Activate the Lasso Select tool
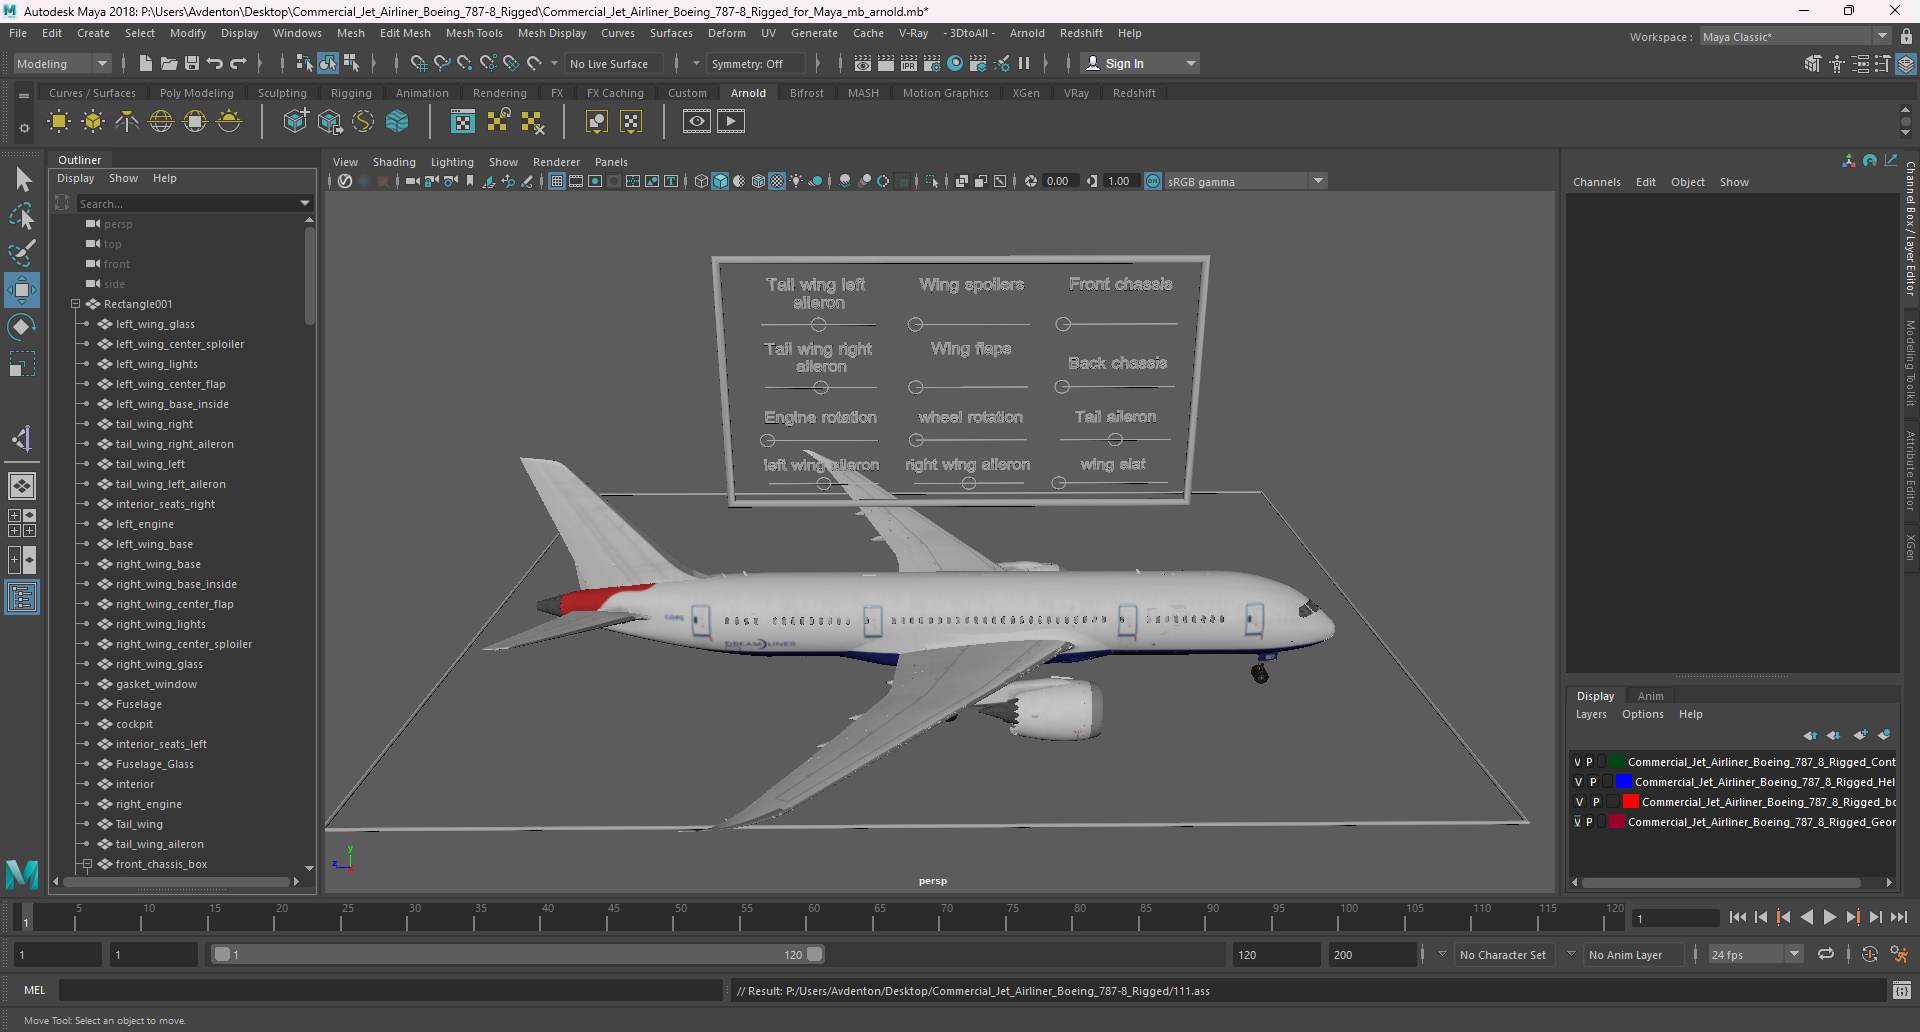1920x1032 pixels. click(22, 216)
